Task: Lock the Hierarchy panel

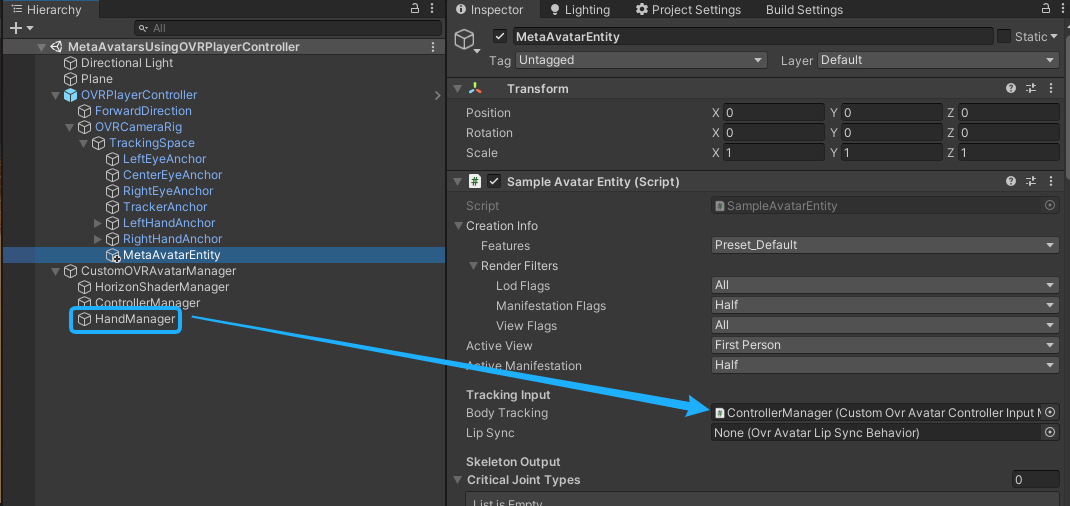Action: pos(414,9)
